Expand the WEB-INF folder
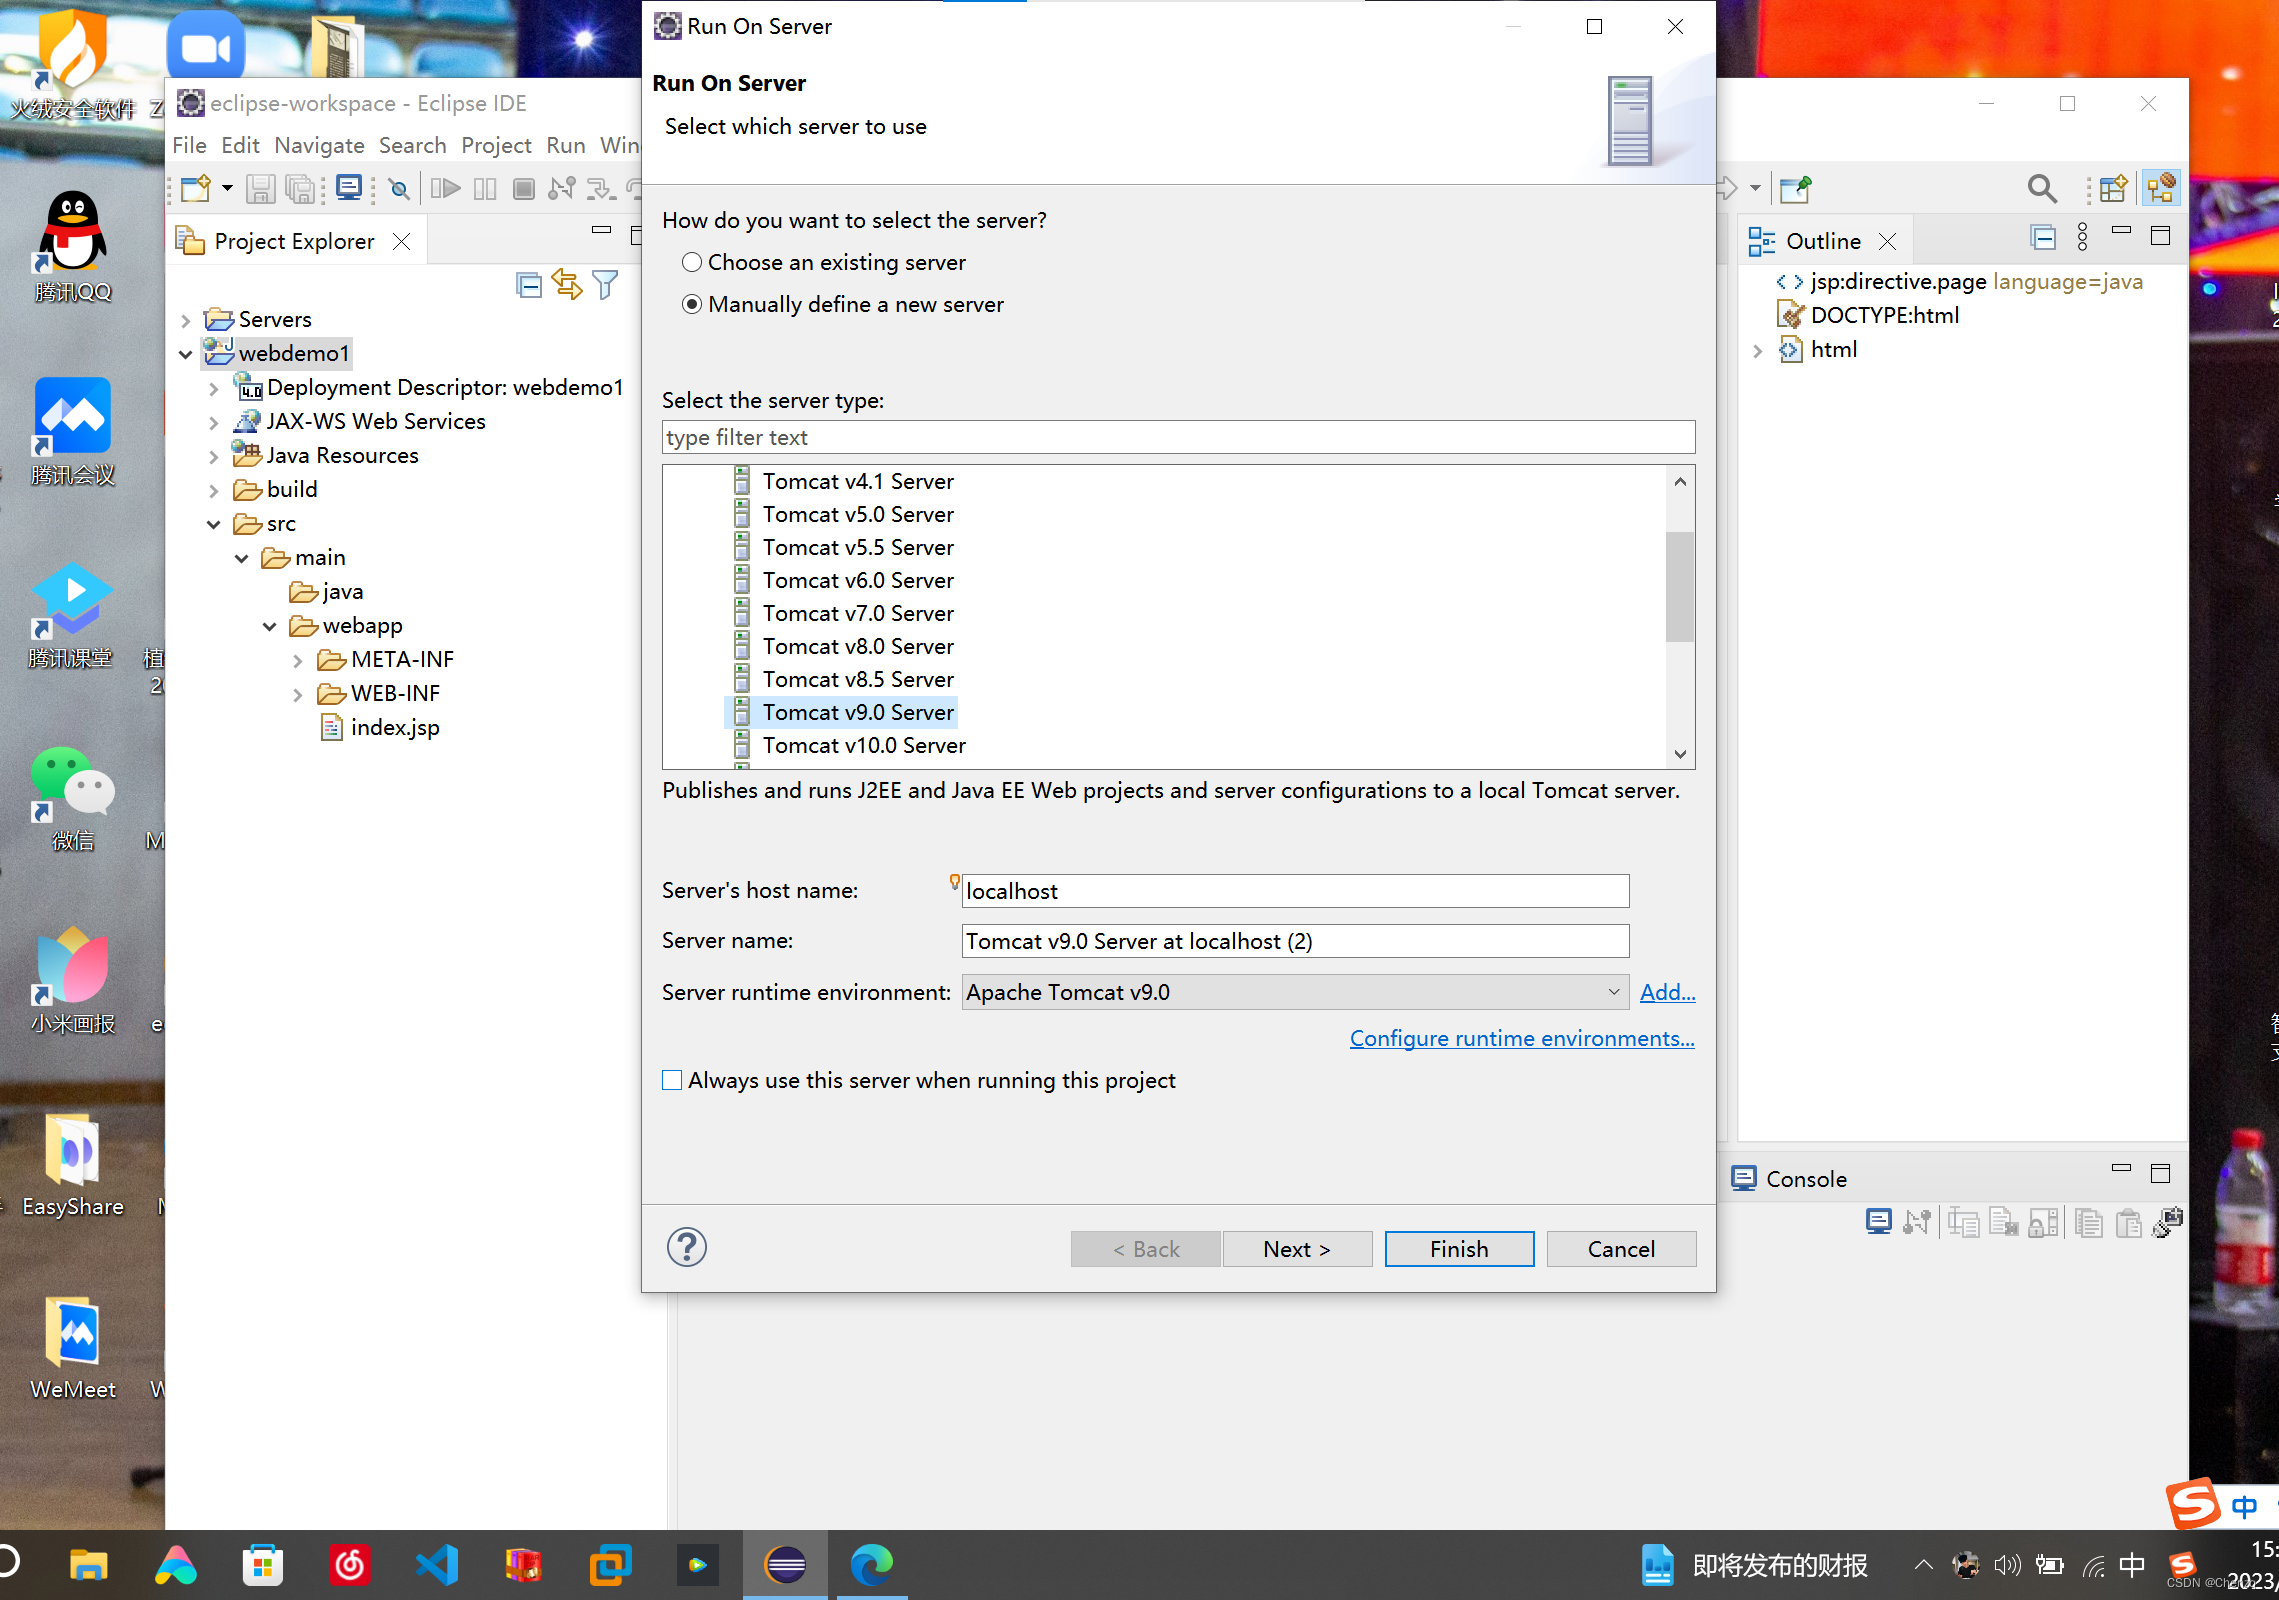The width and height of the screenshot is (2279, 1600). pyautogui.click(x=297, y=694)
